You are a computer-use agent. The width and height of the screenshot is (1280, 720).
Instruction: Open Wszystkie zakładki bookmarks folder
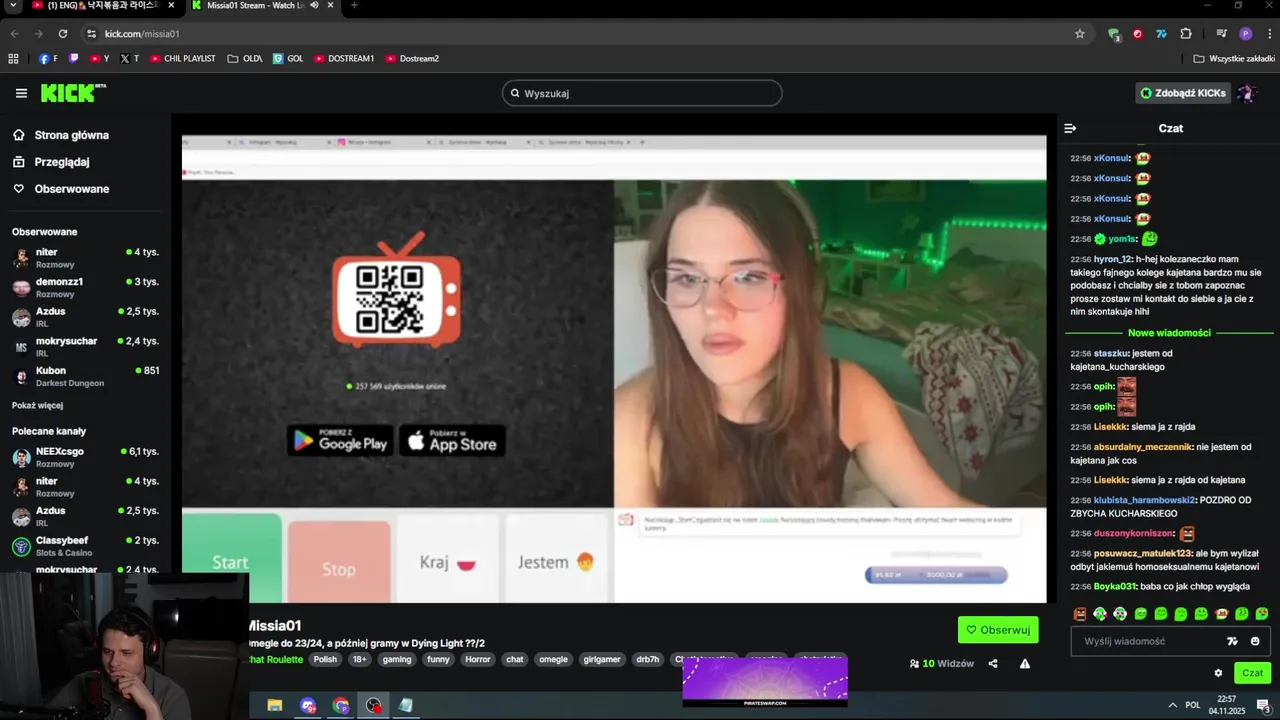click(1233, 59)
